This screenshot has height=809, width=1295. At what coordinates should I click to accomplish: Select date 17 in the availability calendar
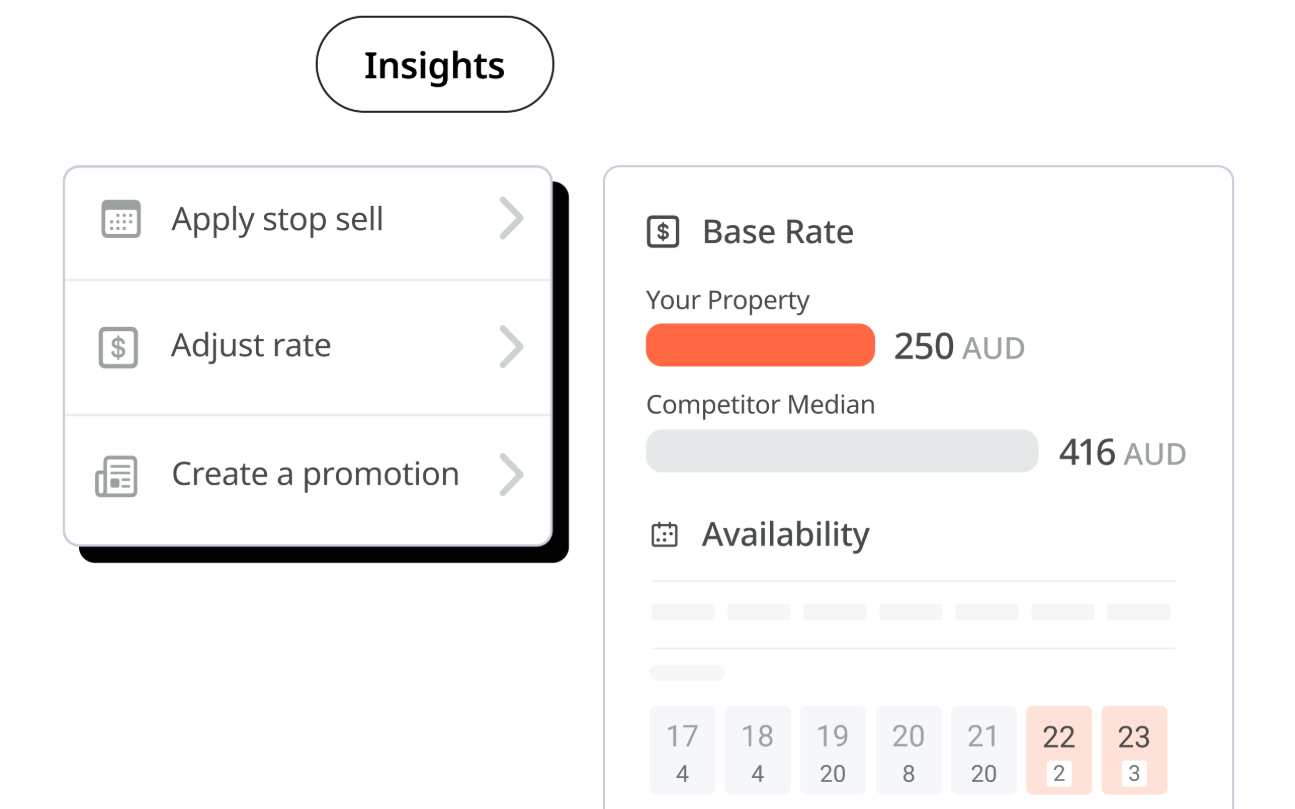(x=682, y=751)
